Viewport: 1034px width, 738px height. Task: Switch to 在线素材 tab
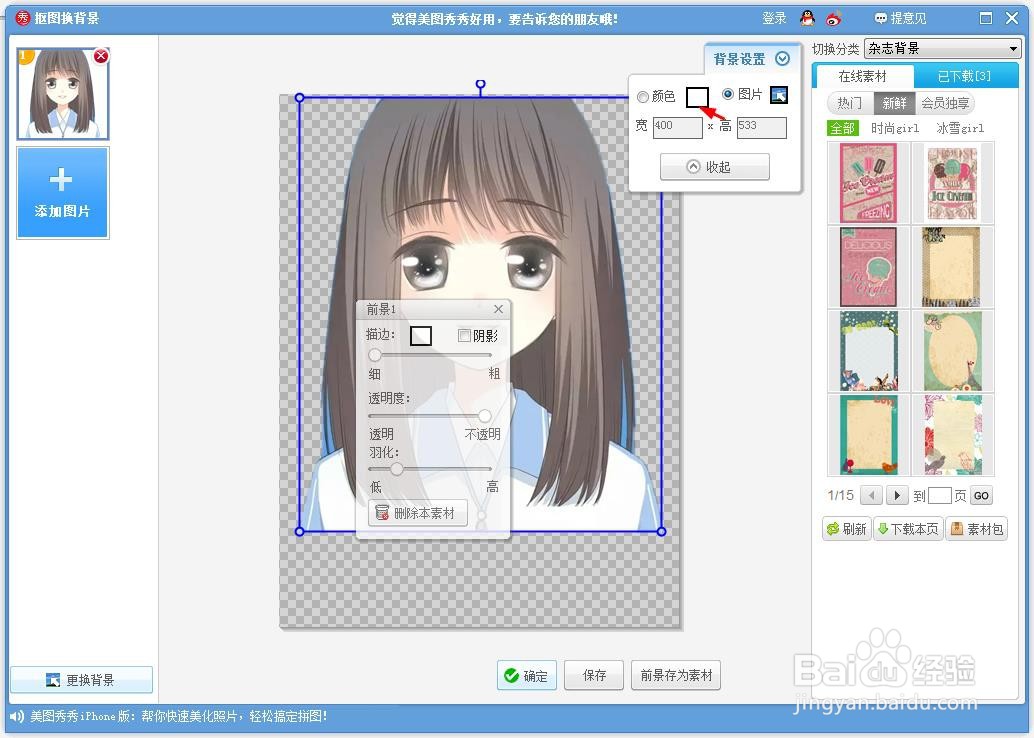pyautogui.click(x=863, y=77)
